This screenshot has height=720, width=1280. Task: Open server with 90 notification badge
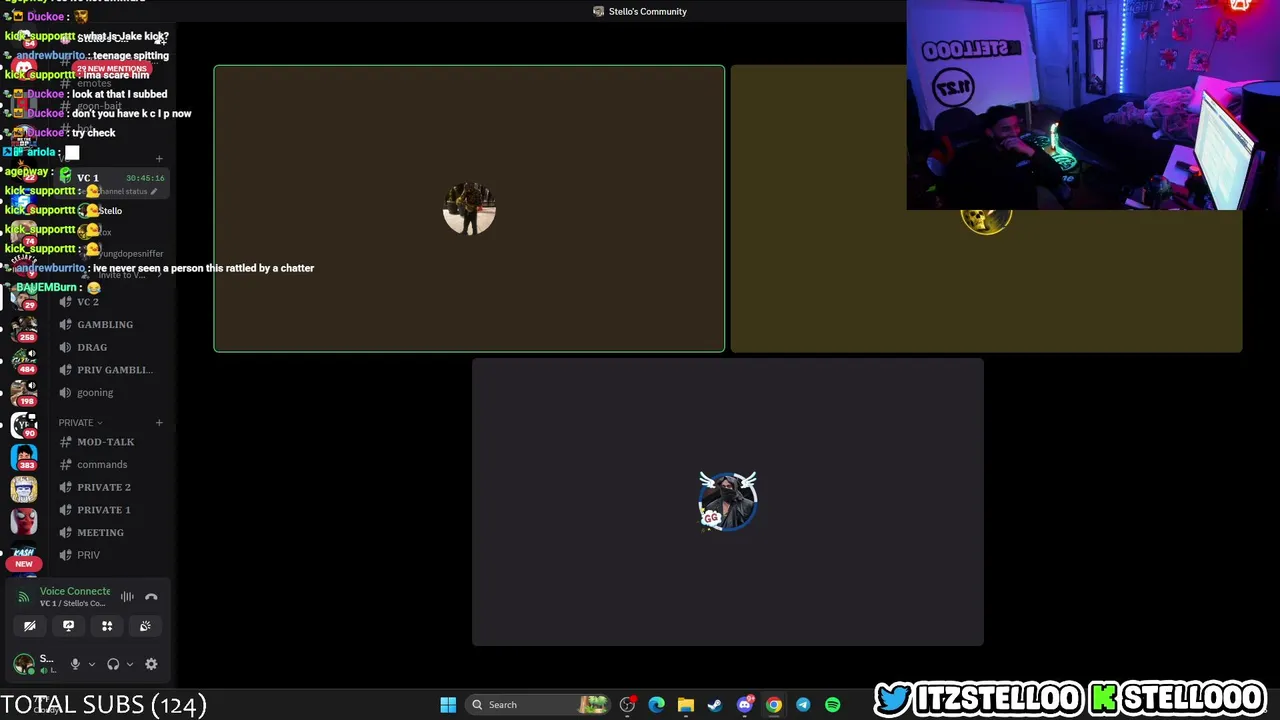click(24, 425)
